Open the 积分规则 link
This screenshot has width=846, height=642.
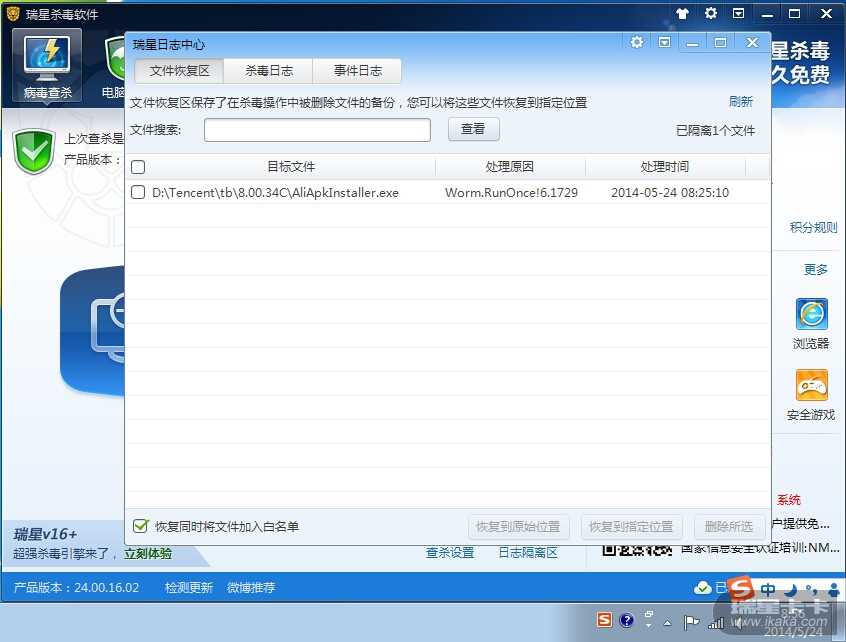814,228
